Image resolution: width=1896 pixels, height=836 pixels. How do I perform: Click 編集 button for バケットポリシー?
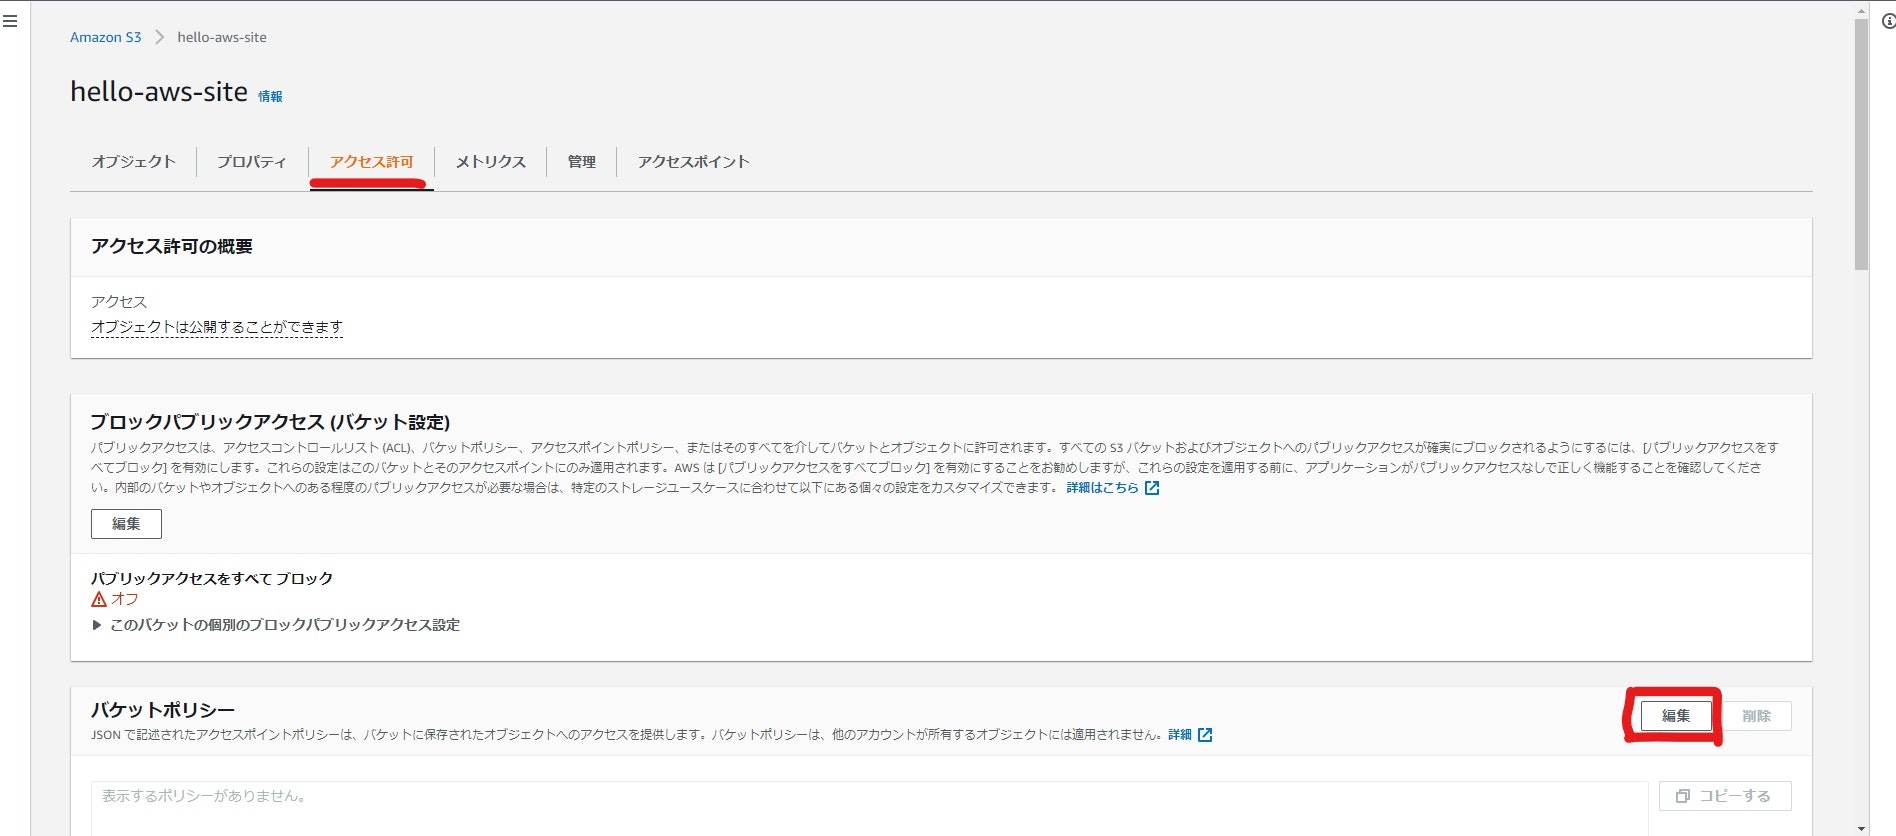(x=1676, y=716)
